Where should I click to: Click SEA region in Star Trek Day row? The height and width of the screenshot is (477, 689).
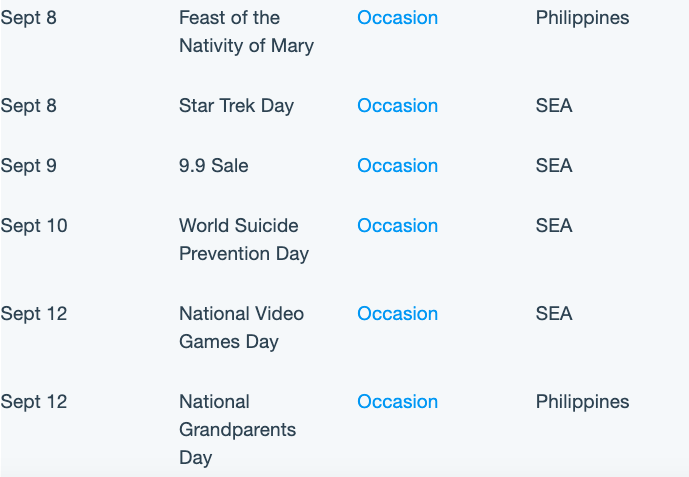(x=554, y=106)
